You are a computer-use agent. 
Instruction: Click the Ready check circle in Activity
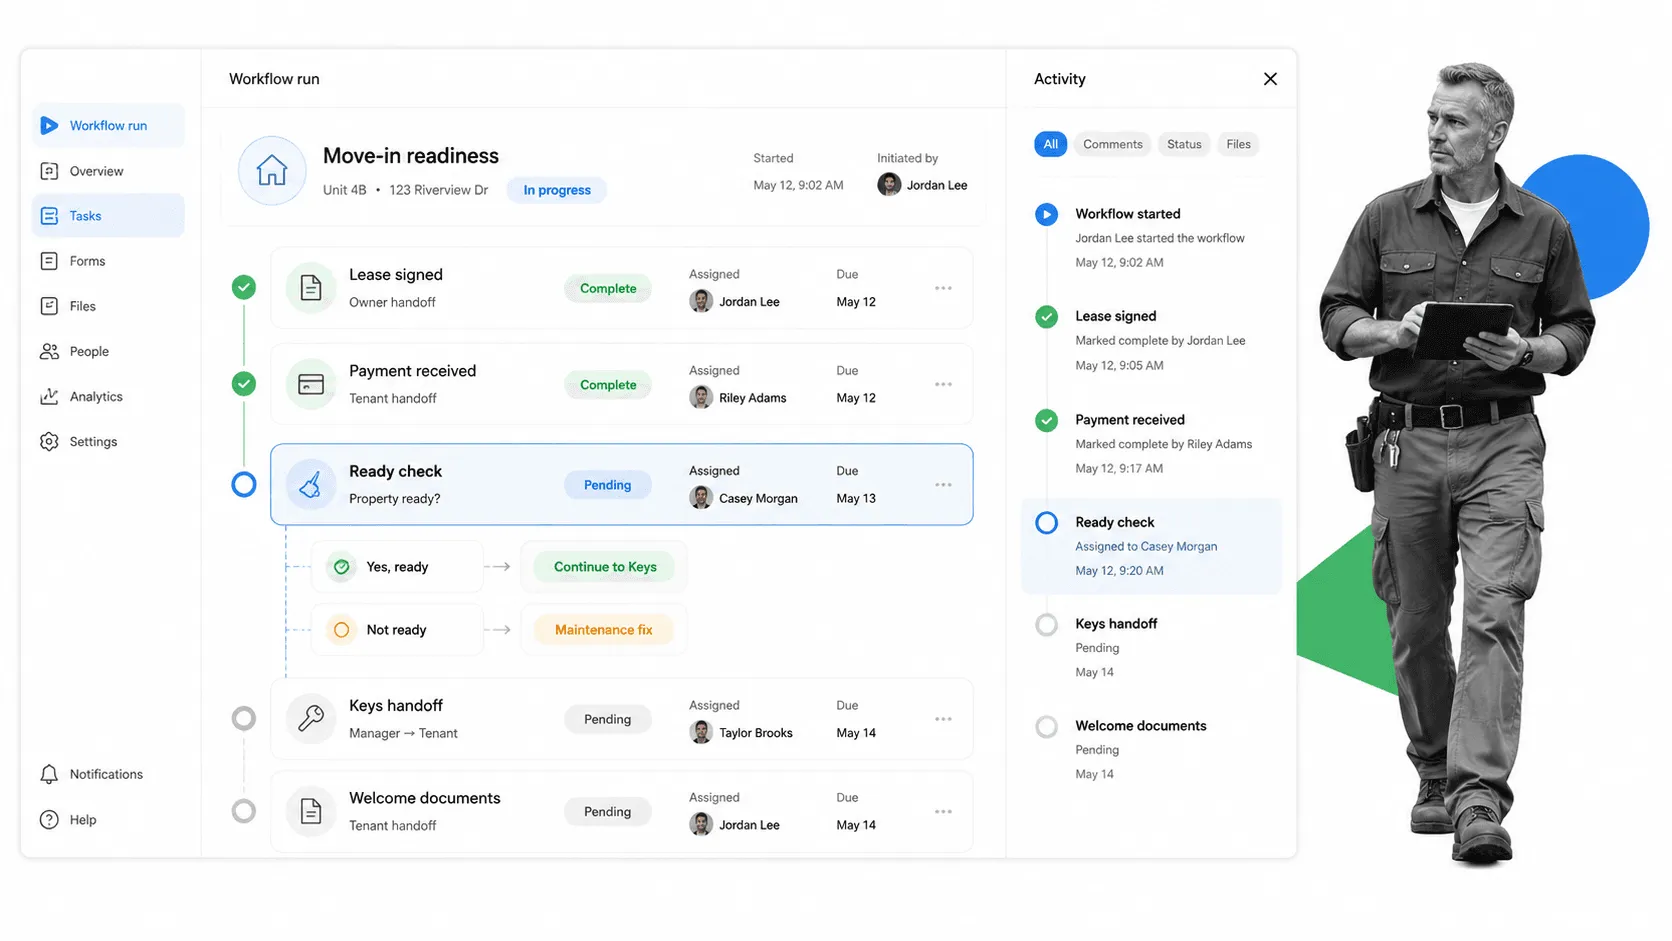(x=1046, y=523)
